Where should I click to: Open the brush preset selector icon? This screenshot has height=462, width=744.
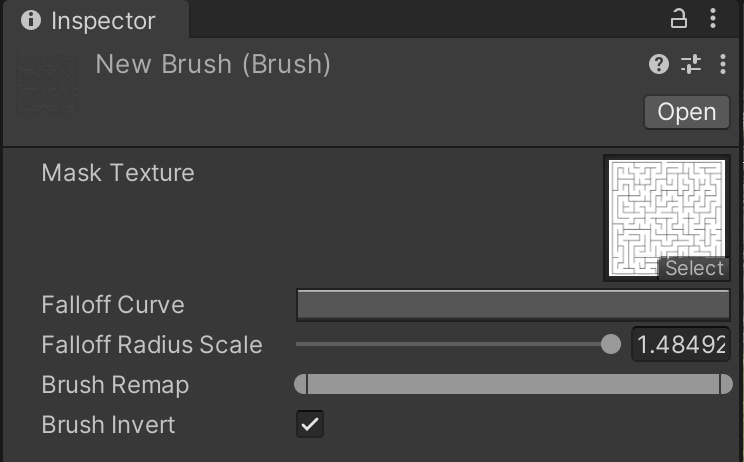click(691, 65)
